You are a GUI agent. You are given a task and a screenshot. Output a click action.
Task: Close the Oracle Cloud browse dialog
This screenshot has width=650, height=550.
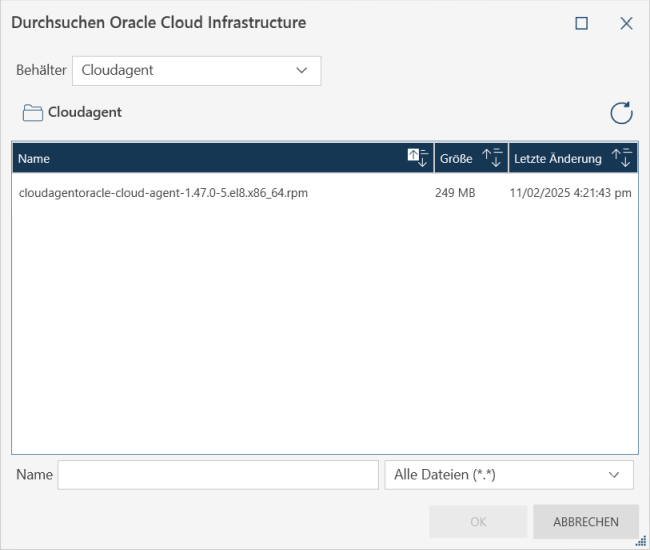(626, 23)
